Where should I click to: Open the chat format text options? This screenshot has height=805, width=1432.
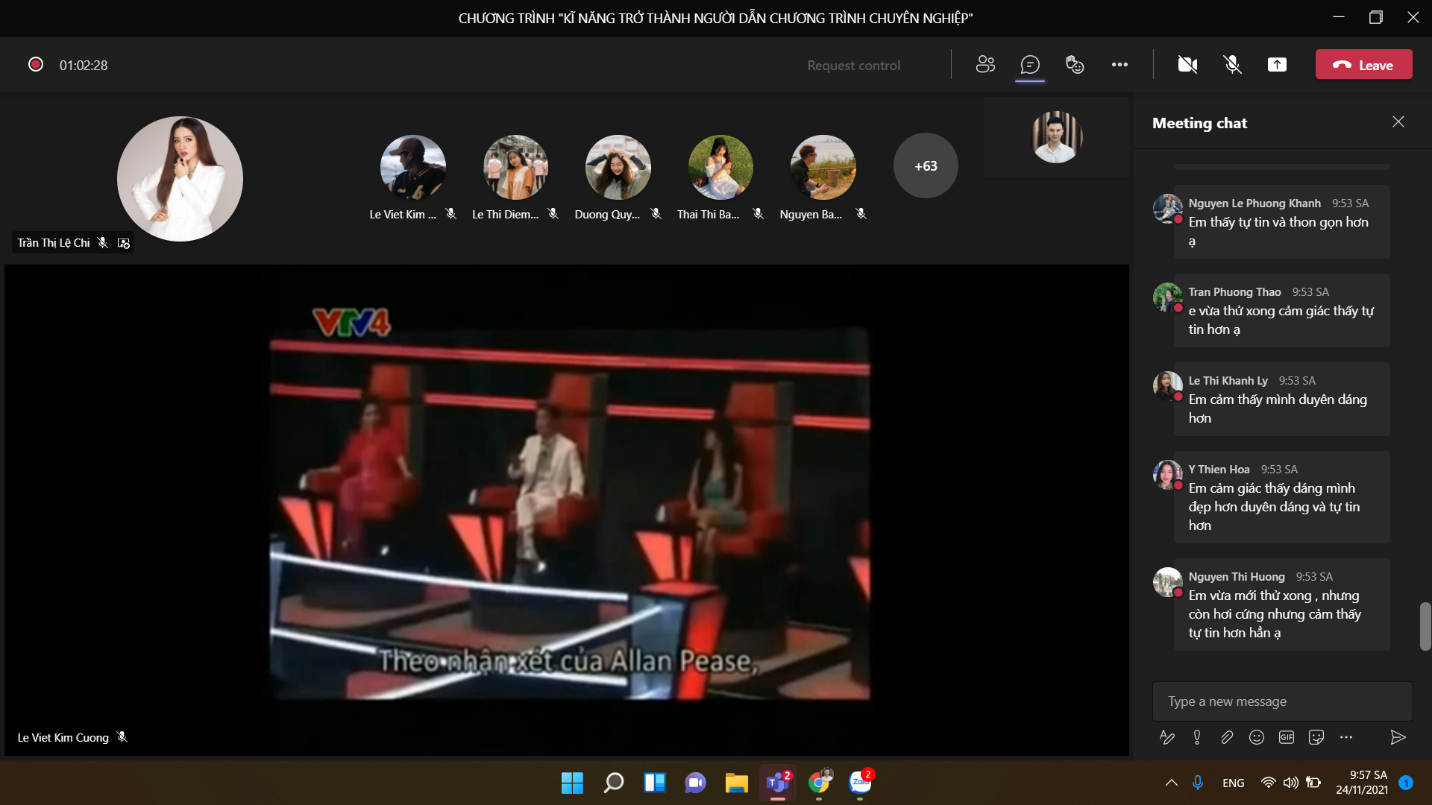[1167, 738]
